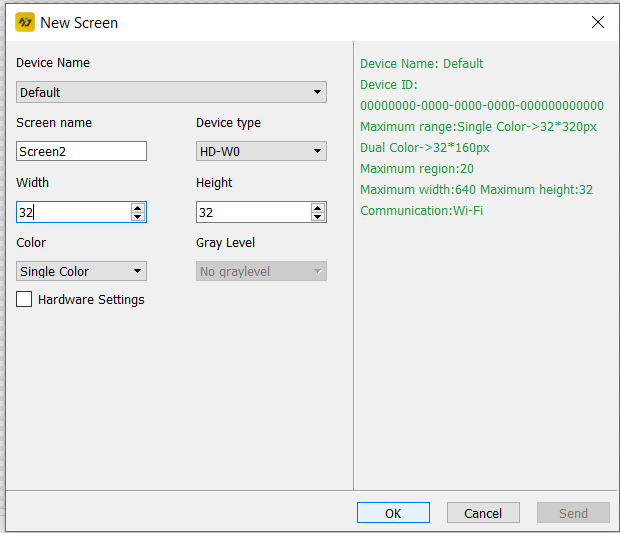Click inside the Height value field
This screenshot has width=620, height=533.
[253, 212]
